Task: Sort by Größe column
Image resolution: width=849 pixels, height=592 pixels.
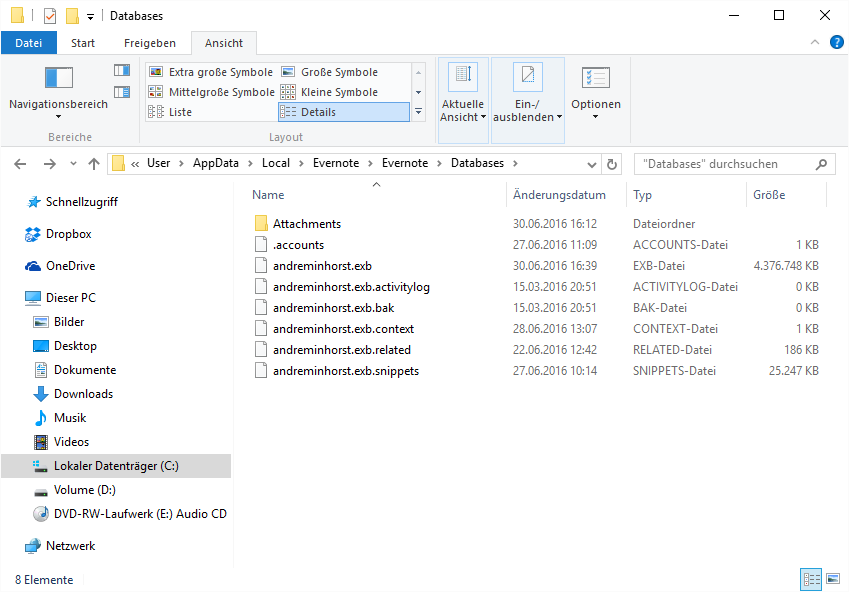Action: click(769, 195)
